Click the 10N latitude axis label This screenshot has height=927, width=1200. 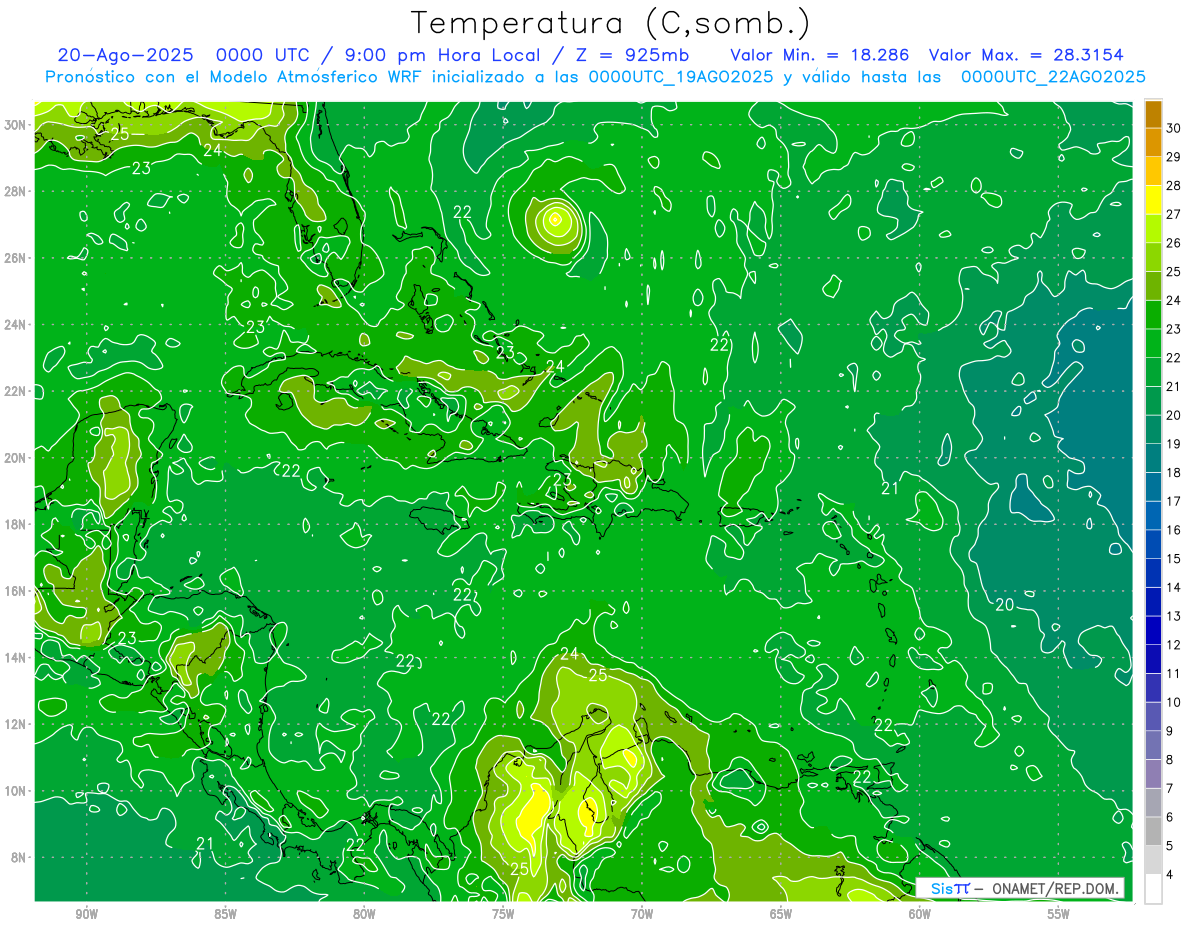pos(16,790)
